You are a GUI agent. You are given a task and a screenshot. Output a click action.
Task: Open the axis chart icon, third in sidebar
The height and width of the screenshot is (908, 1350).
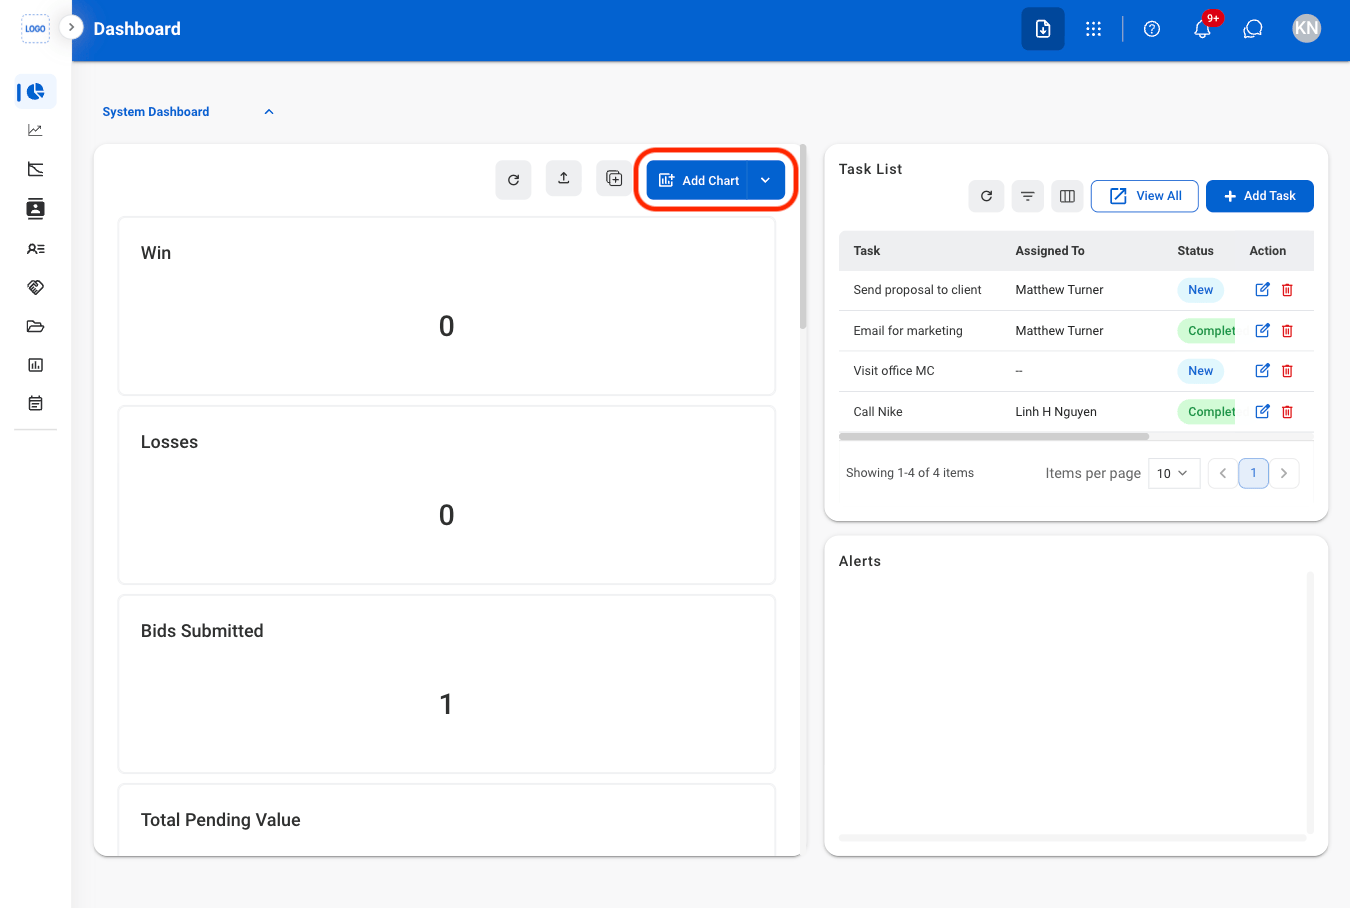pyautogui.click(x=35, y=169)
